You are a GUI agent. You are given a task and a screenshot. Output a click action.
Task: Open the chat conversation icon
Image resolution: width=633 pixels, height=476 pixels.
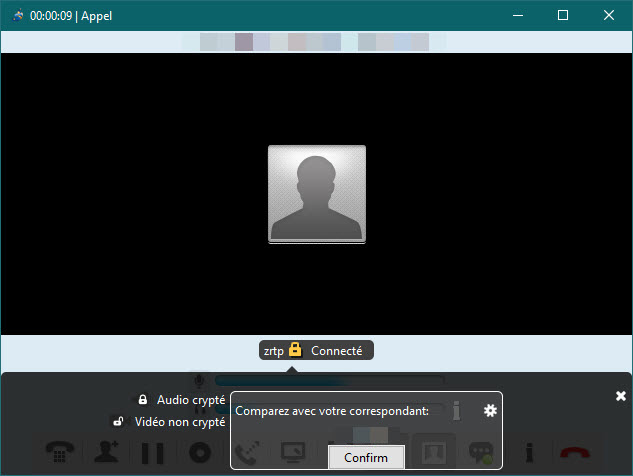tap(482, 453)
